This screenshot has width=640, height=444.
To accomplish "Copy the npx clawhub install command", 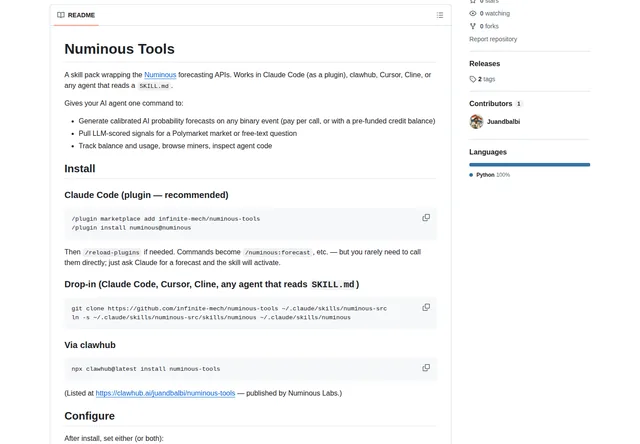I will coord(426,368).
